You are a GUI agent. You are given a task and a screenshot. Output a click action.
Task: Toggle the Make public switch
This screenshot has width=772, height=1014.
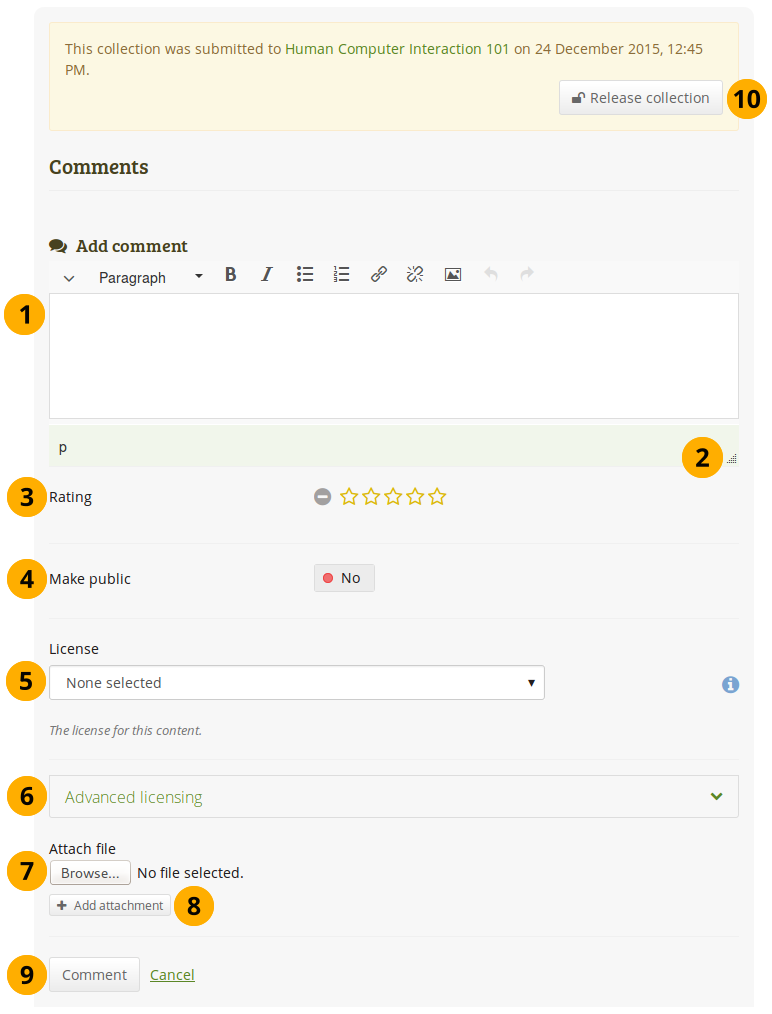[344, 578]
